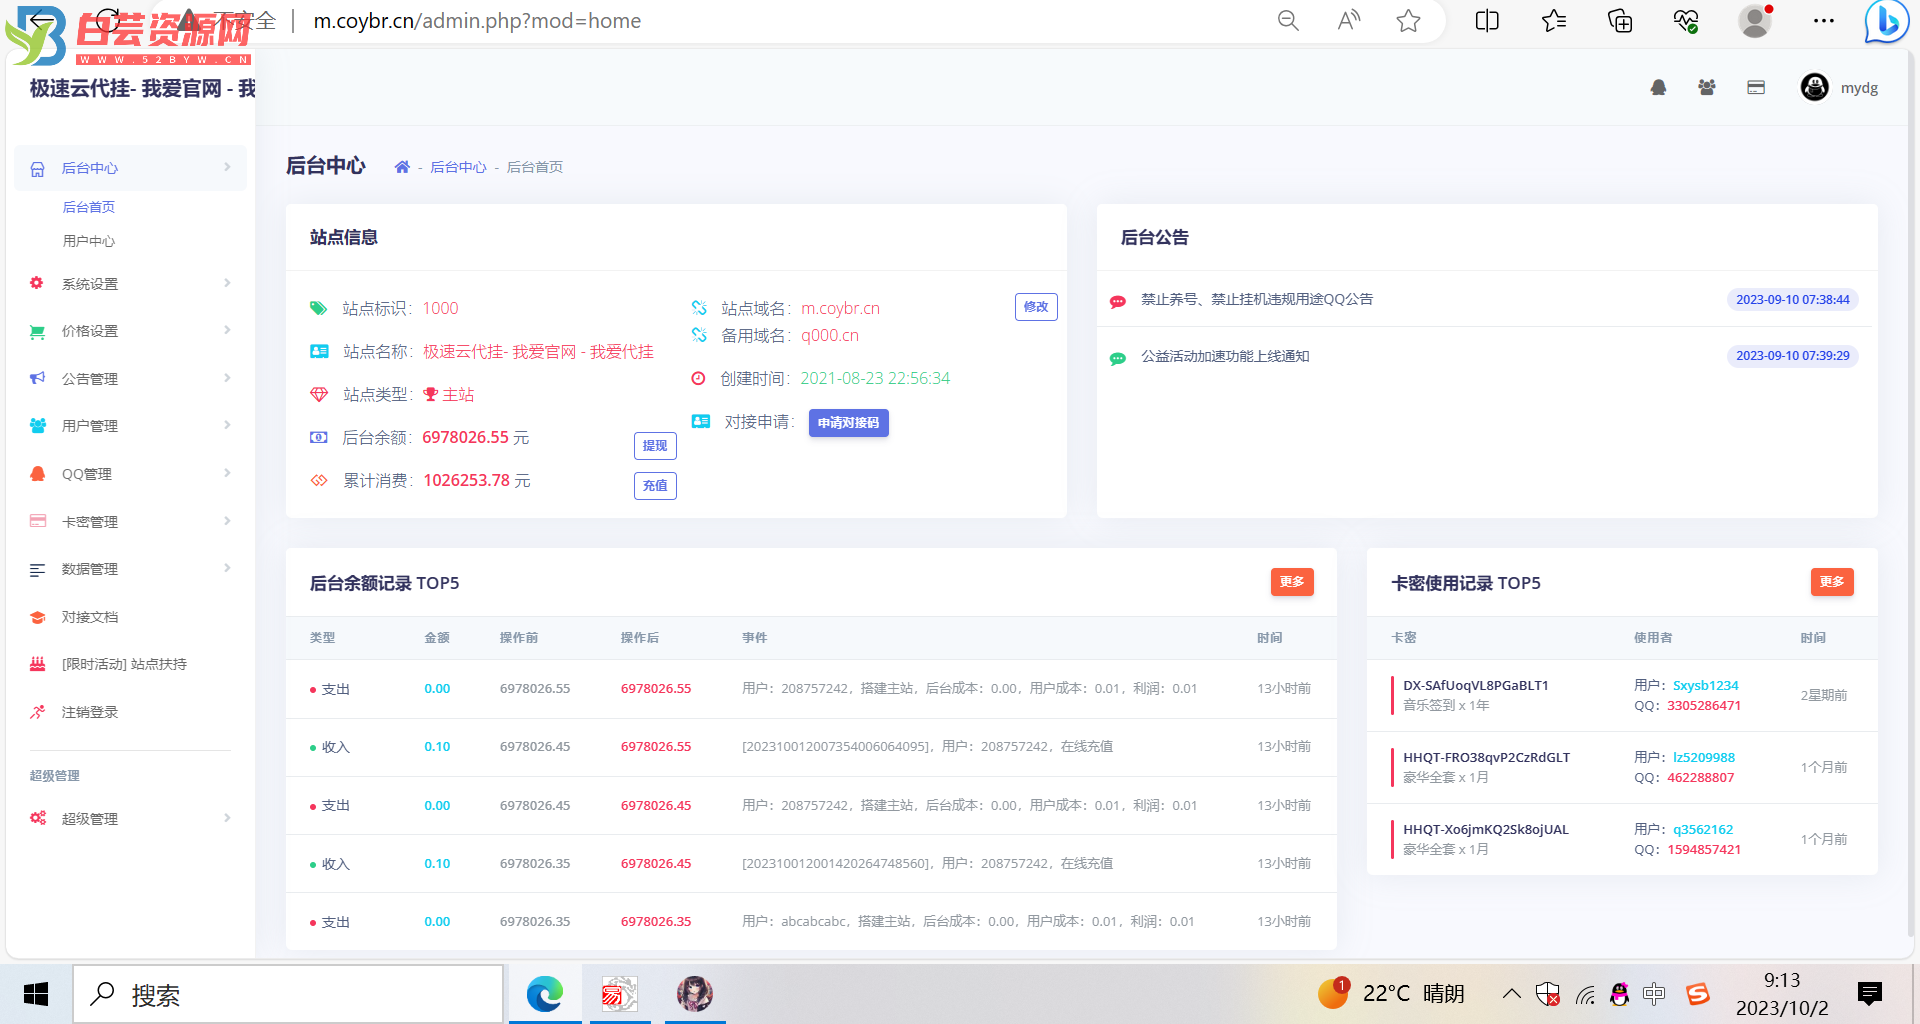
Task: Expand 数据管理 menu
Action: (131, 569)
